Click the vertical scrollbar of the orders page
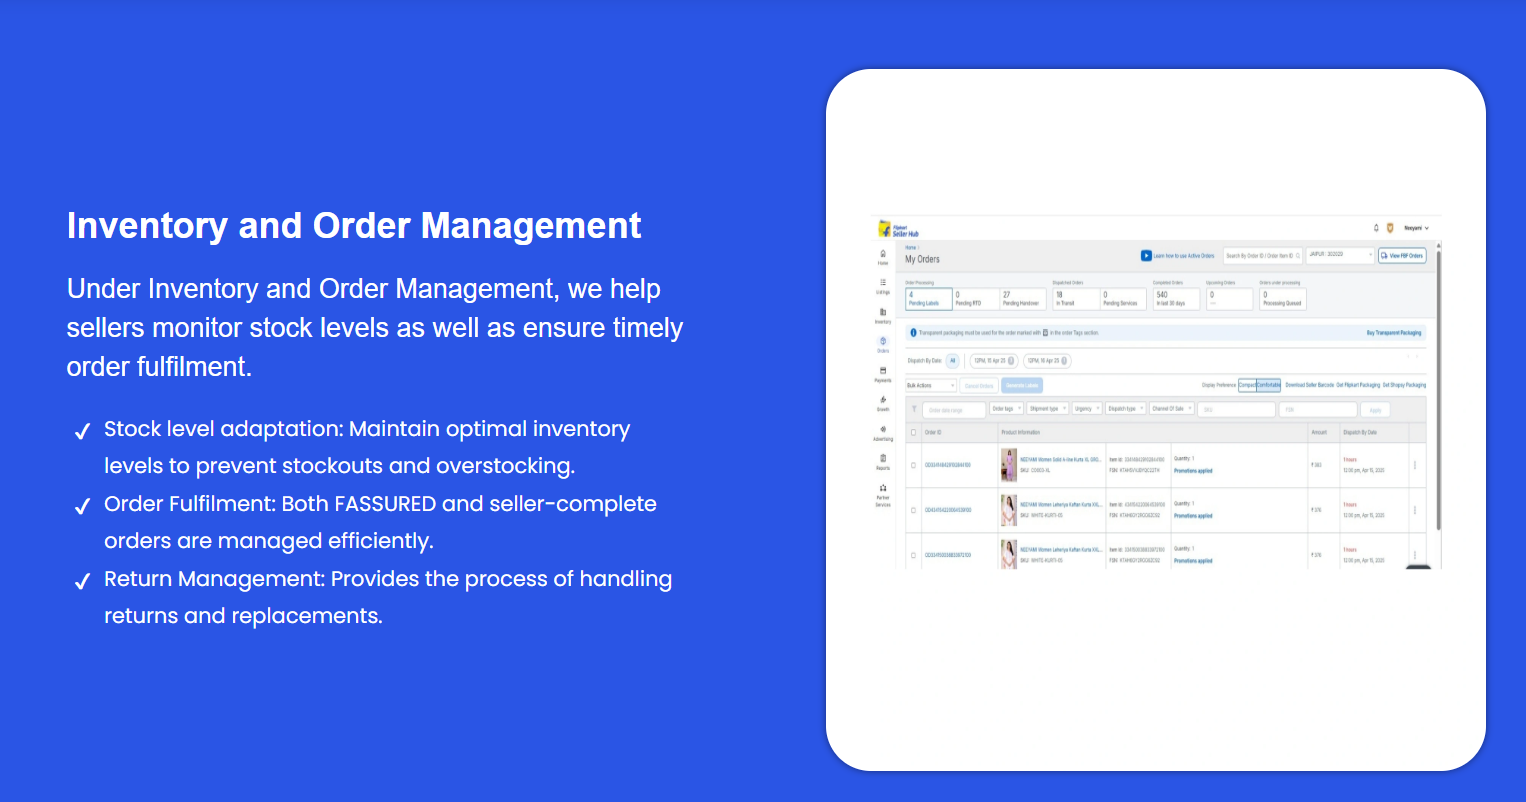Image resolution: width=1526 pixels, height=802 pixels. pyautogui.click(x=1438, y=390)
